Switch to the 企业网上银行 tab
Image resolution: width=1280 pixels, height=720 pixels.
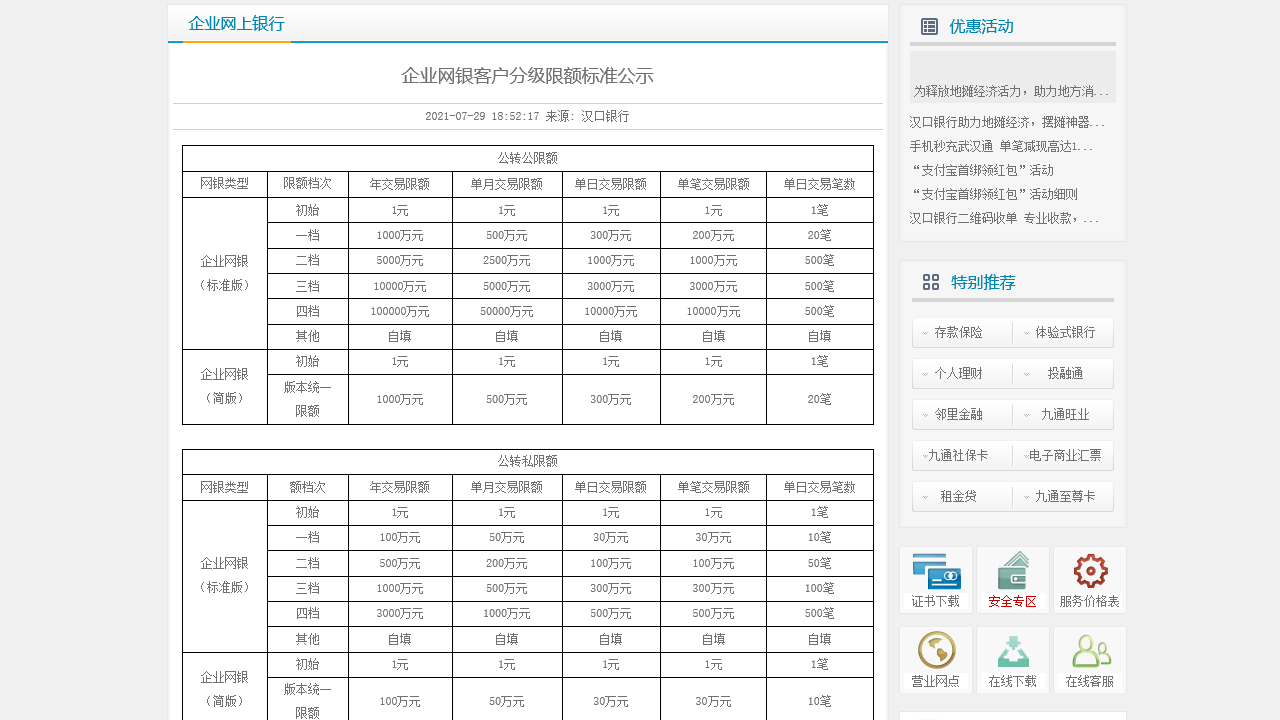pyautogui.click(x=236, y=23)
